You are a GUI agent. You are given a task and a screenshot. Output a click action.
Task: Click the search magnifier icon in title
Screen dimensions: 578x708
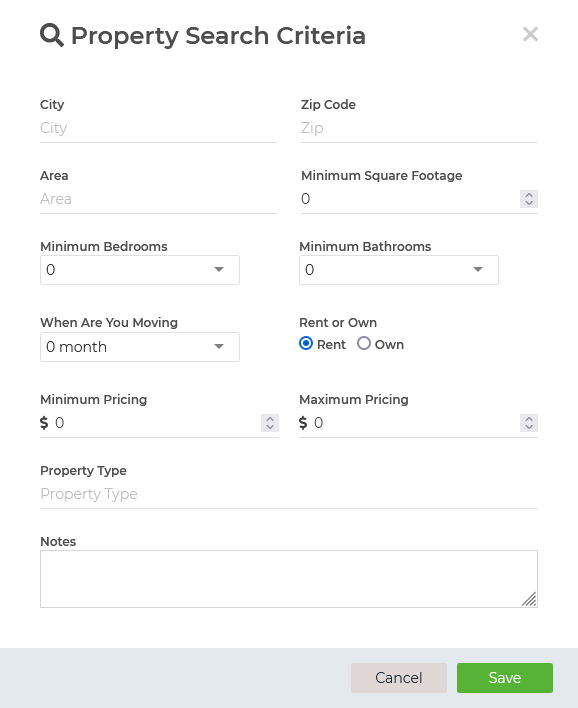tap(52, 35)
